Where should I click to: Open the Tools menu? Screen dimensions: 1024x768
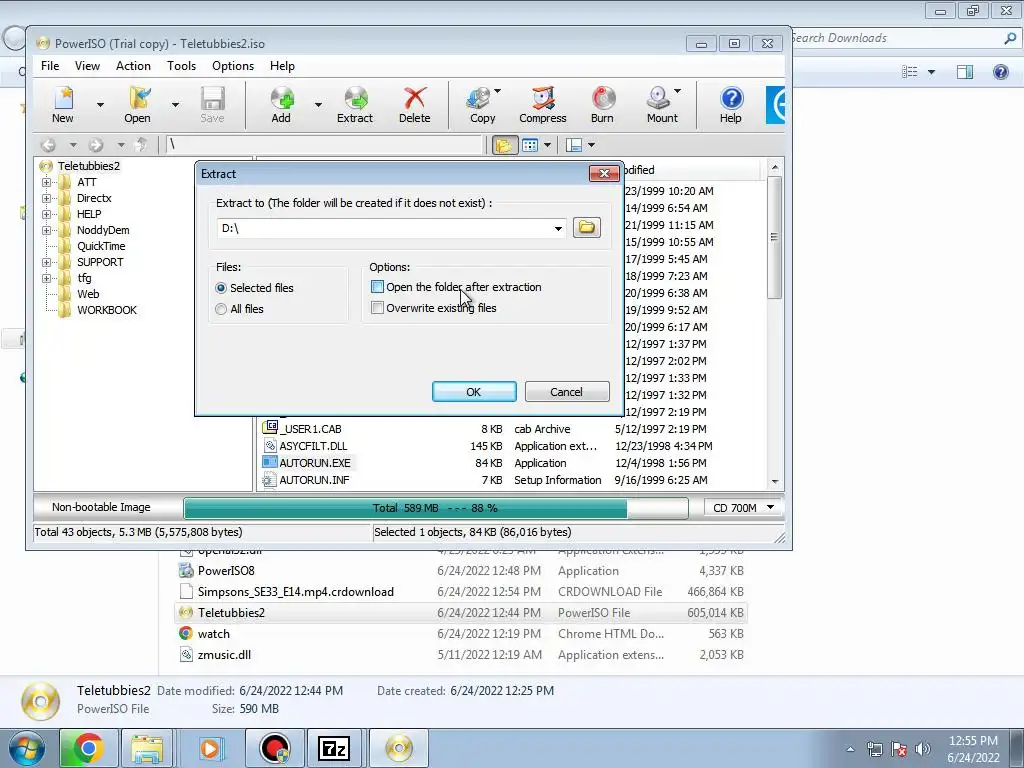point(181,66)
